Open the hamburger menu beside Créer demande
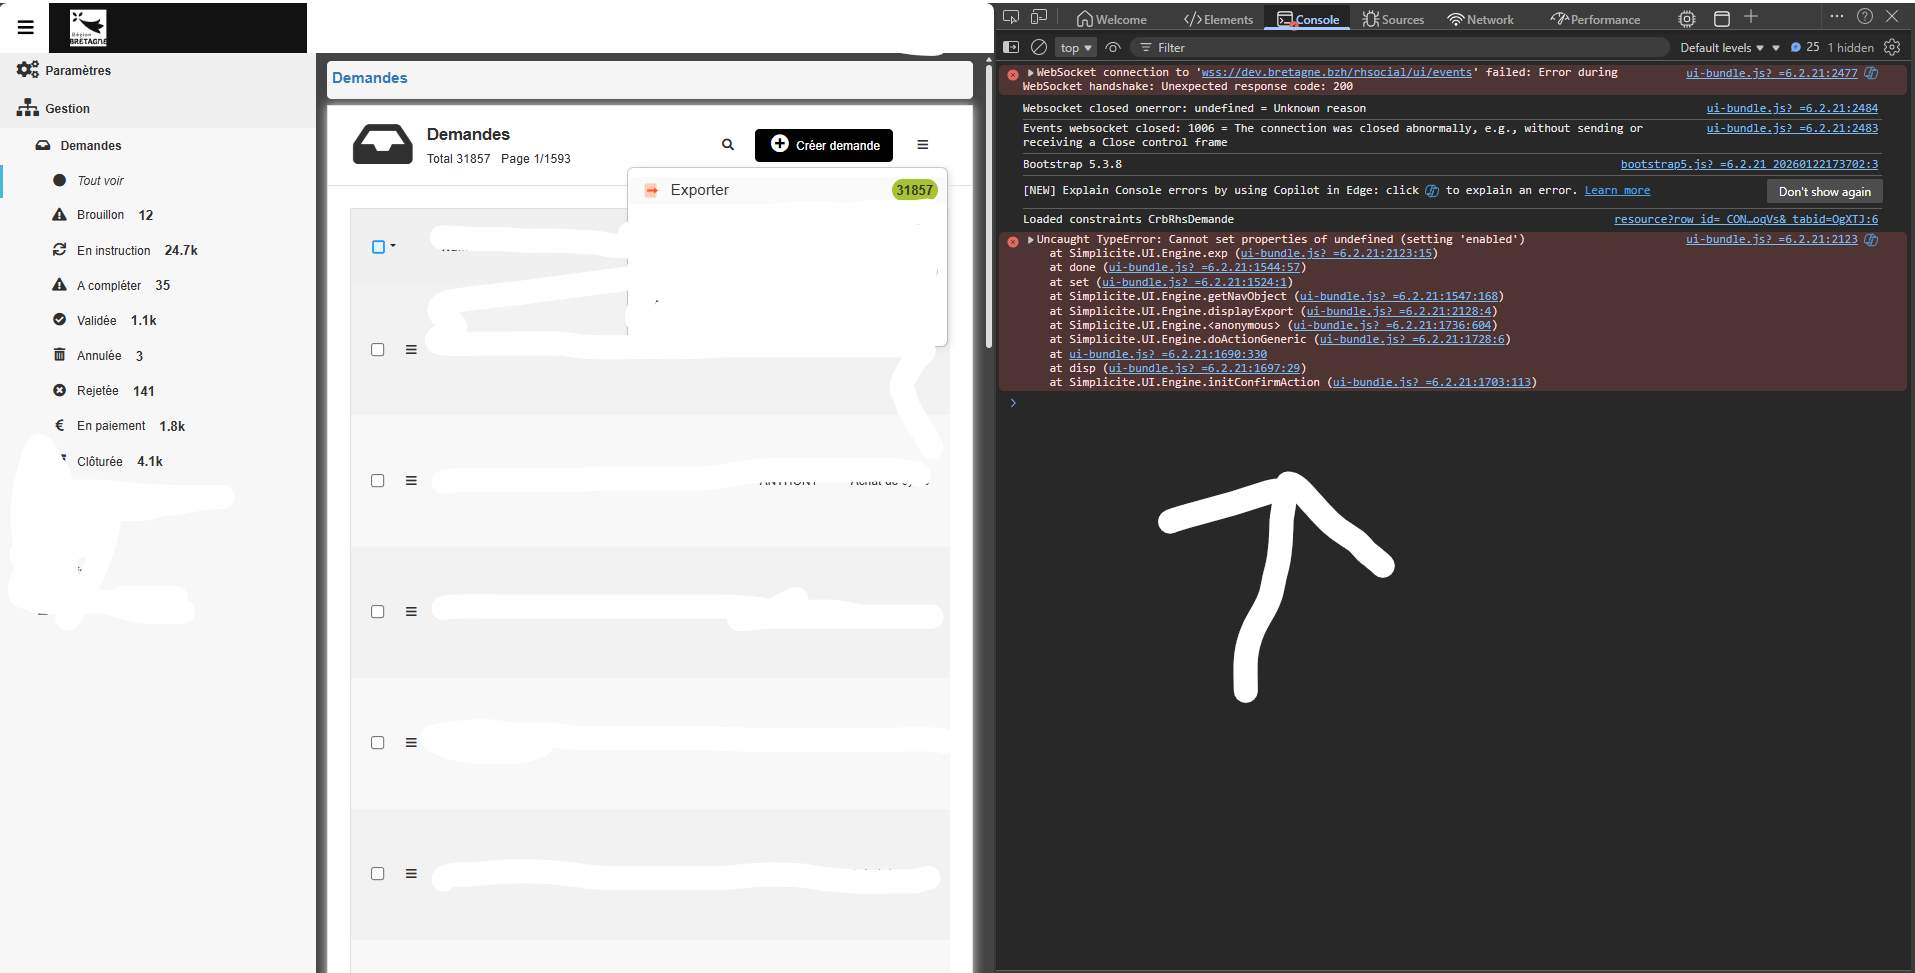 click(922, 145)
